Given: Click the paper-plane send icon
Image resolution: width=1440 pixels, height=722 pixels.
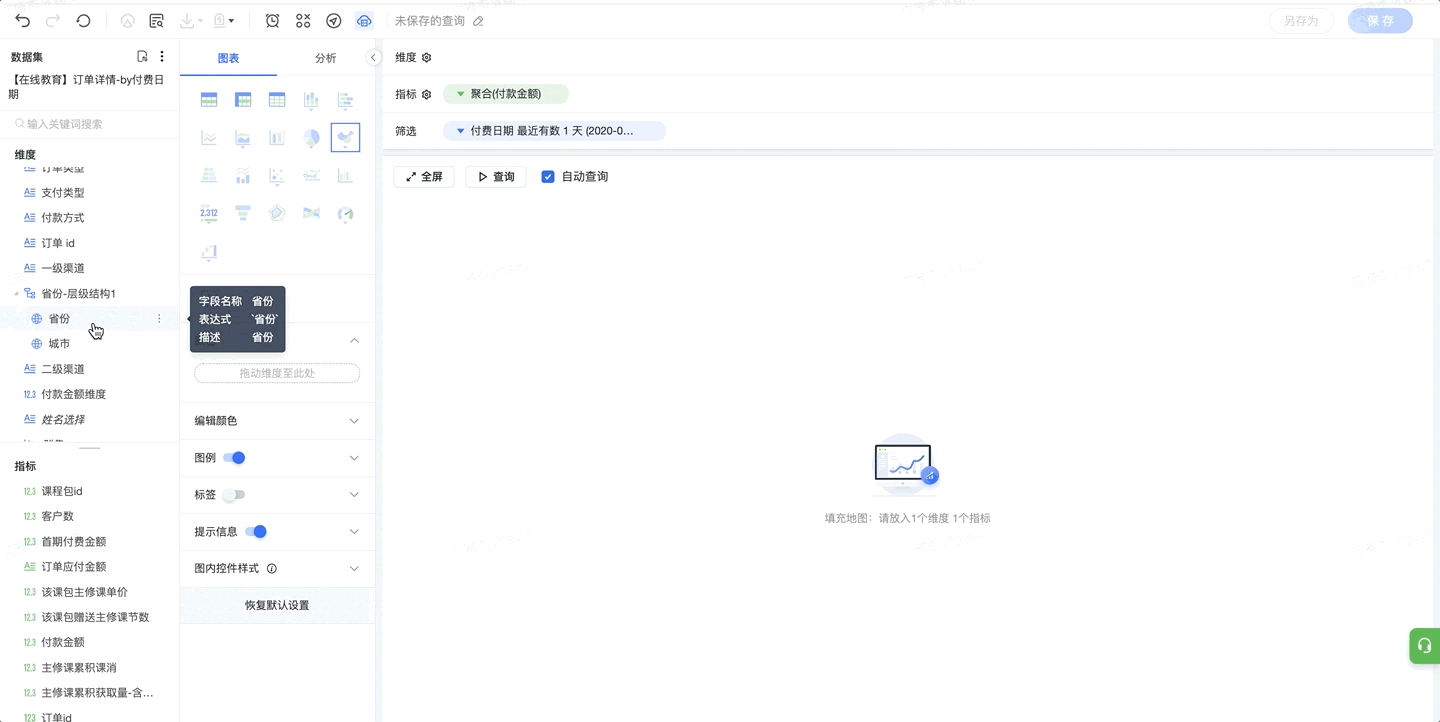Looking at the screenshot, I should (x=334, y=21).
